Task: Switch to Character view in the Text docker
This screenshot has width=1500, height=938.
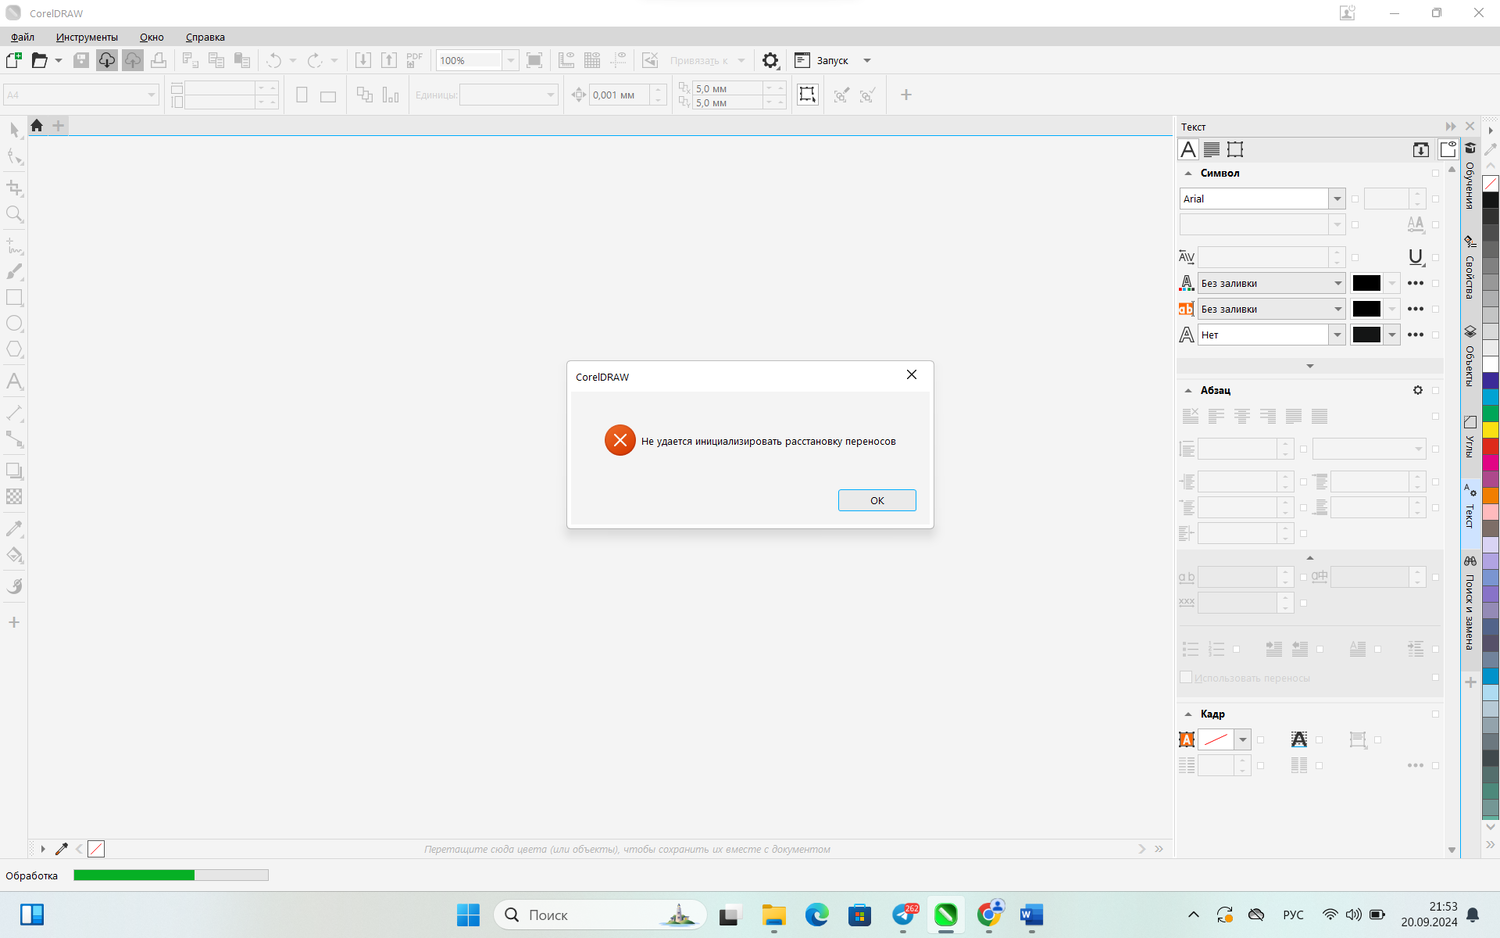Action: pyautogui.click(x=1188, y=149)
